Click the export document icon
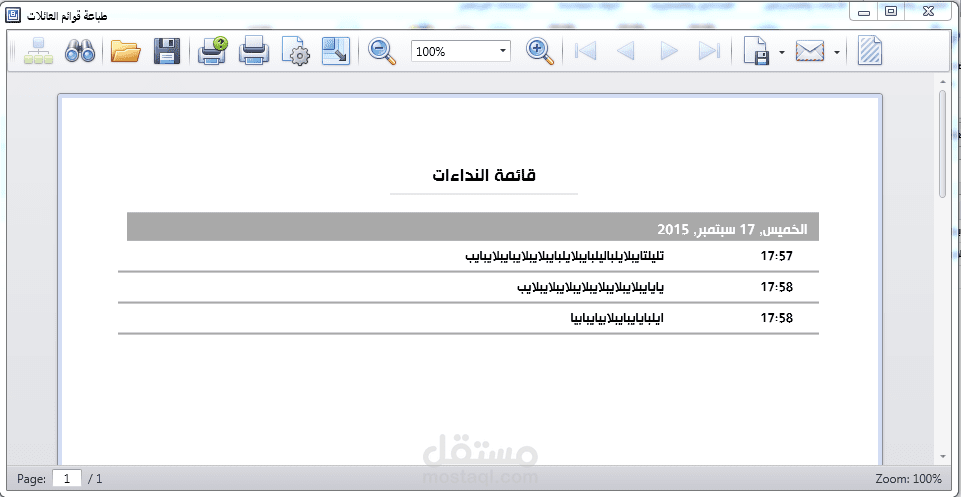The width and height of the screenshot is (961, 497). pyautogui.click(x=756, y=51)
